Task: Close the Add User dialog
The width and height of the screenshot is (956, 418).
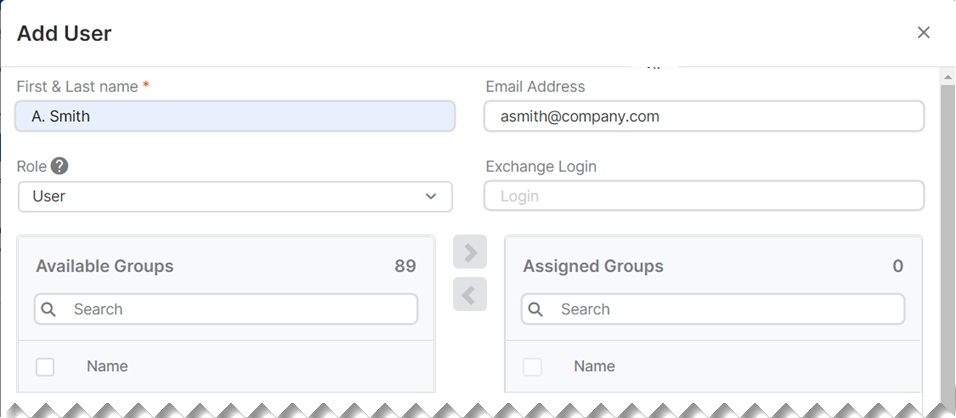Action: coord(924,33)
